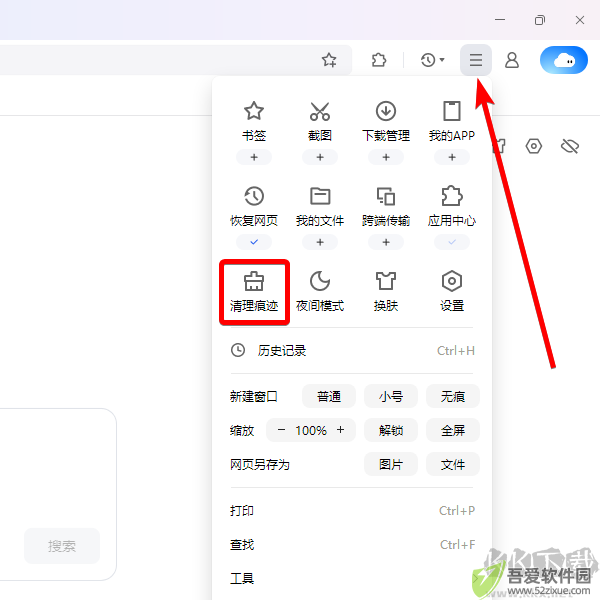The image size is (600, 600).
Task: Select 查找 menu entry
Action: point(352,545)
